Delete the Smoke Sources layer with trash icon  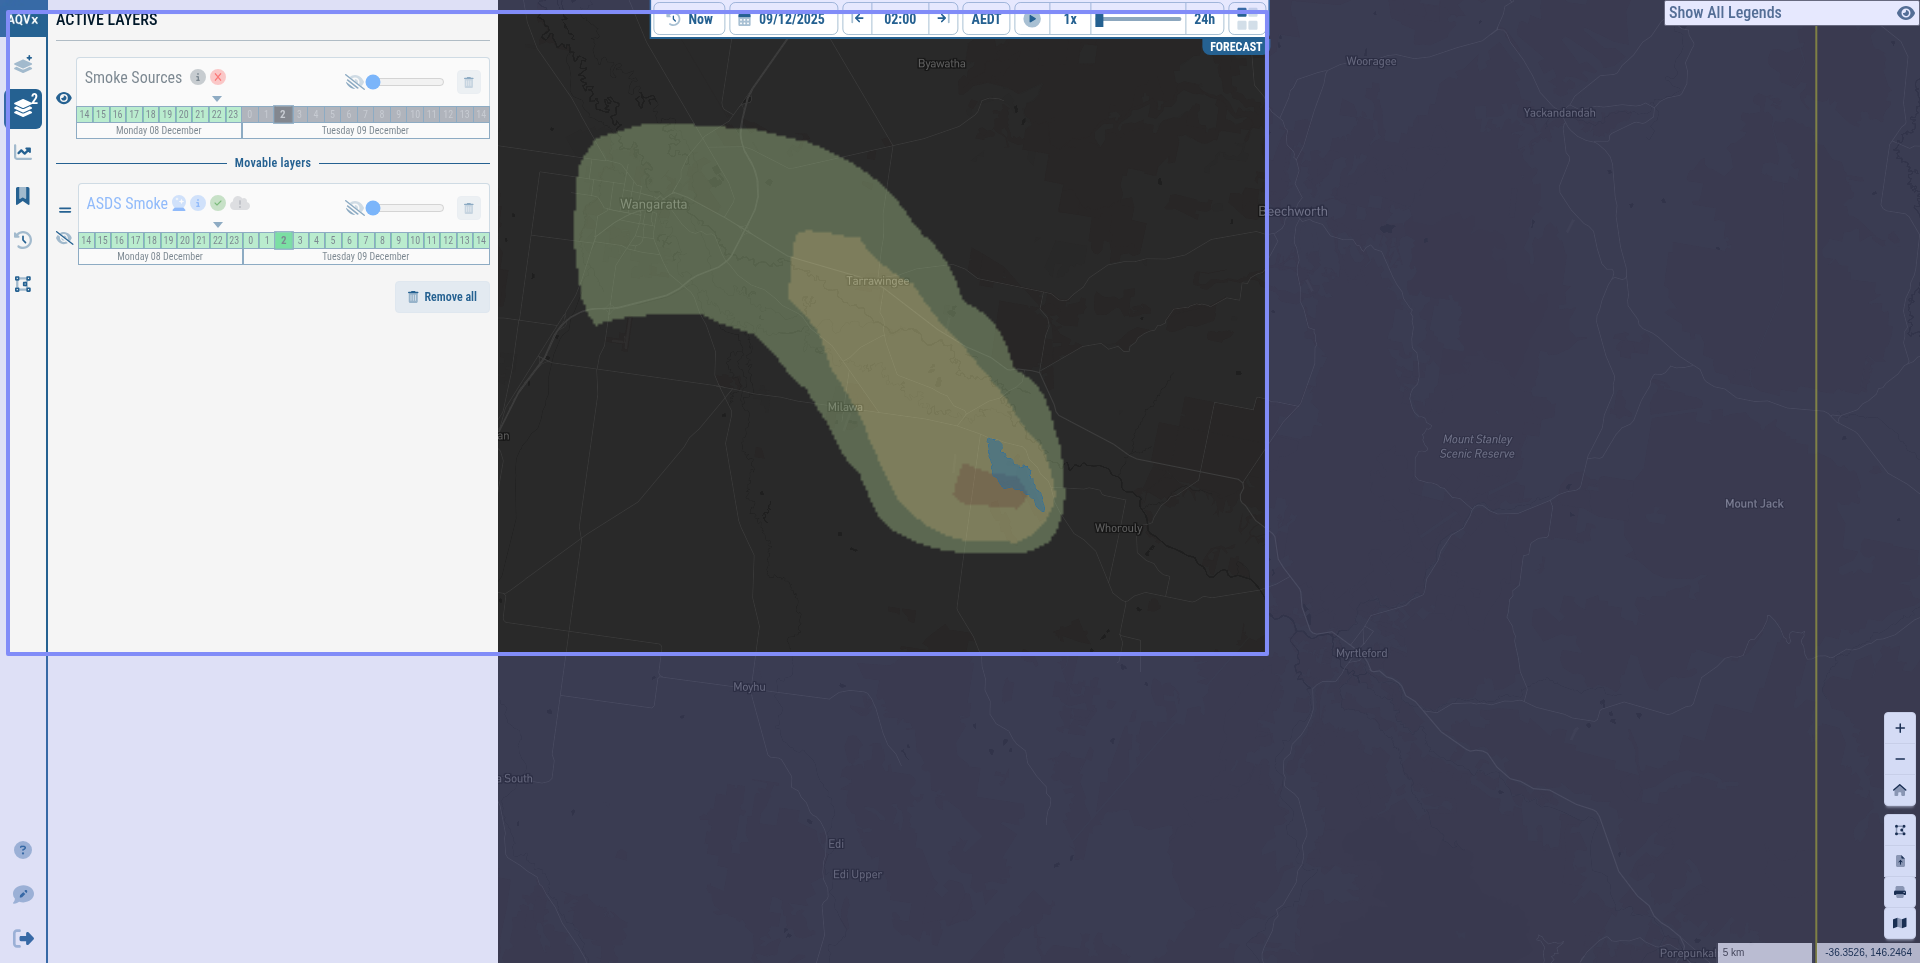tap(469, 82)
